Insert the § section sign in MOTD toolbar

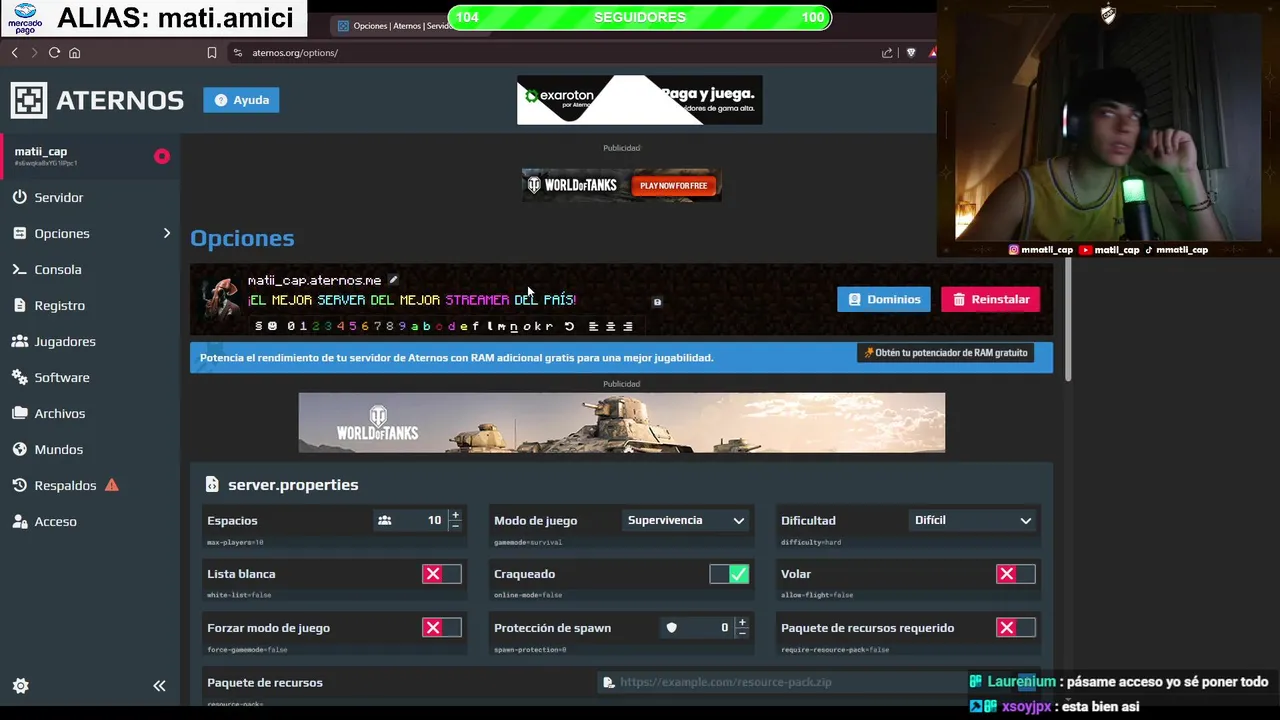pyautogui.click(x=259, y=326)
